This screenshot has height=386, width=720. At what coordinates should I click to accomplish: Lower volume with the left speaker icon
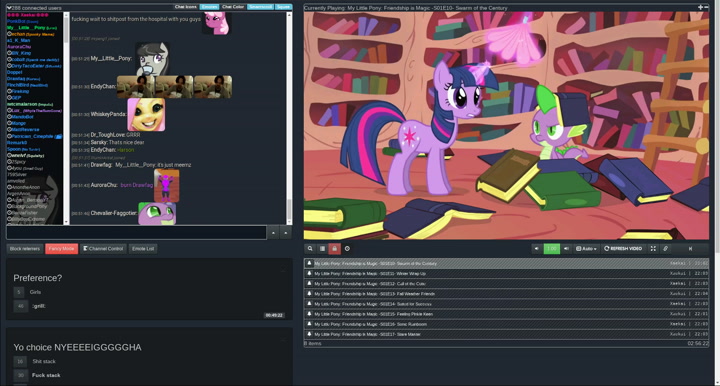tap(536, 249)
